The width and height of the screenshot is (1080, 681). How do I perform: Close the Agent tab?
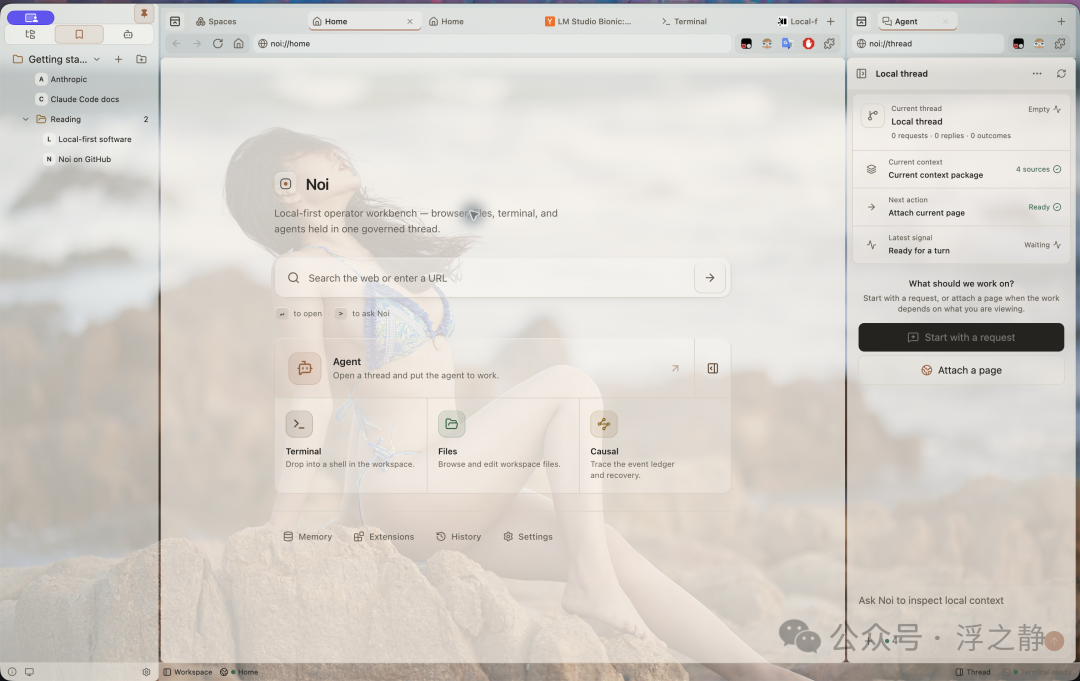pos(946,21)
